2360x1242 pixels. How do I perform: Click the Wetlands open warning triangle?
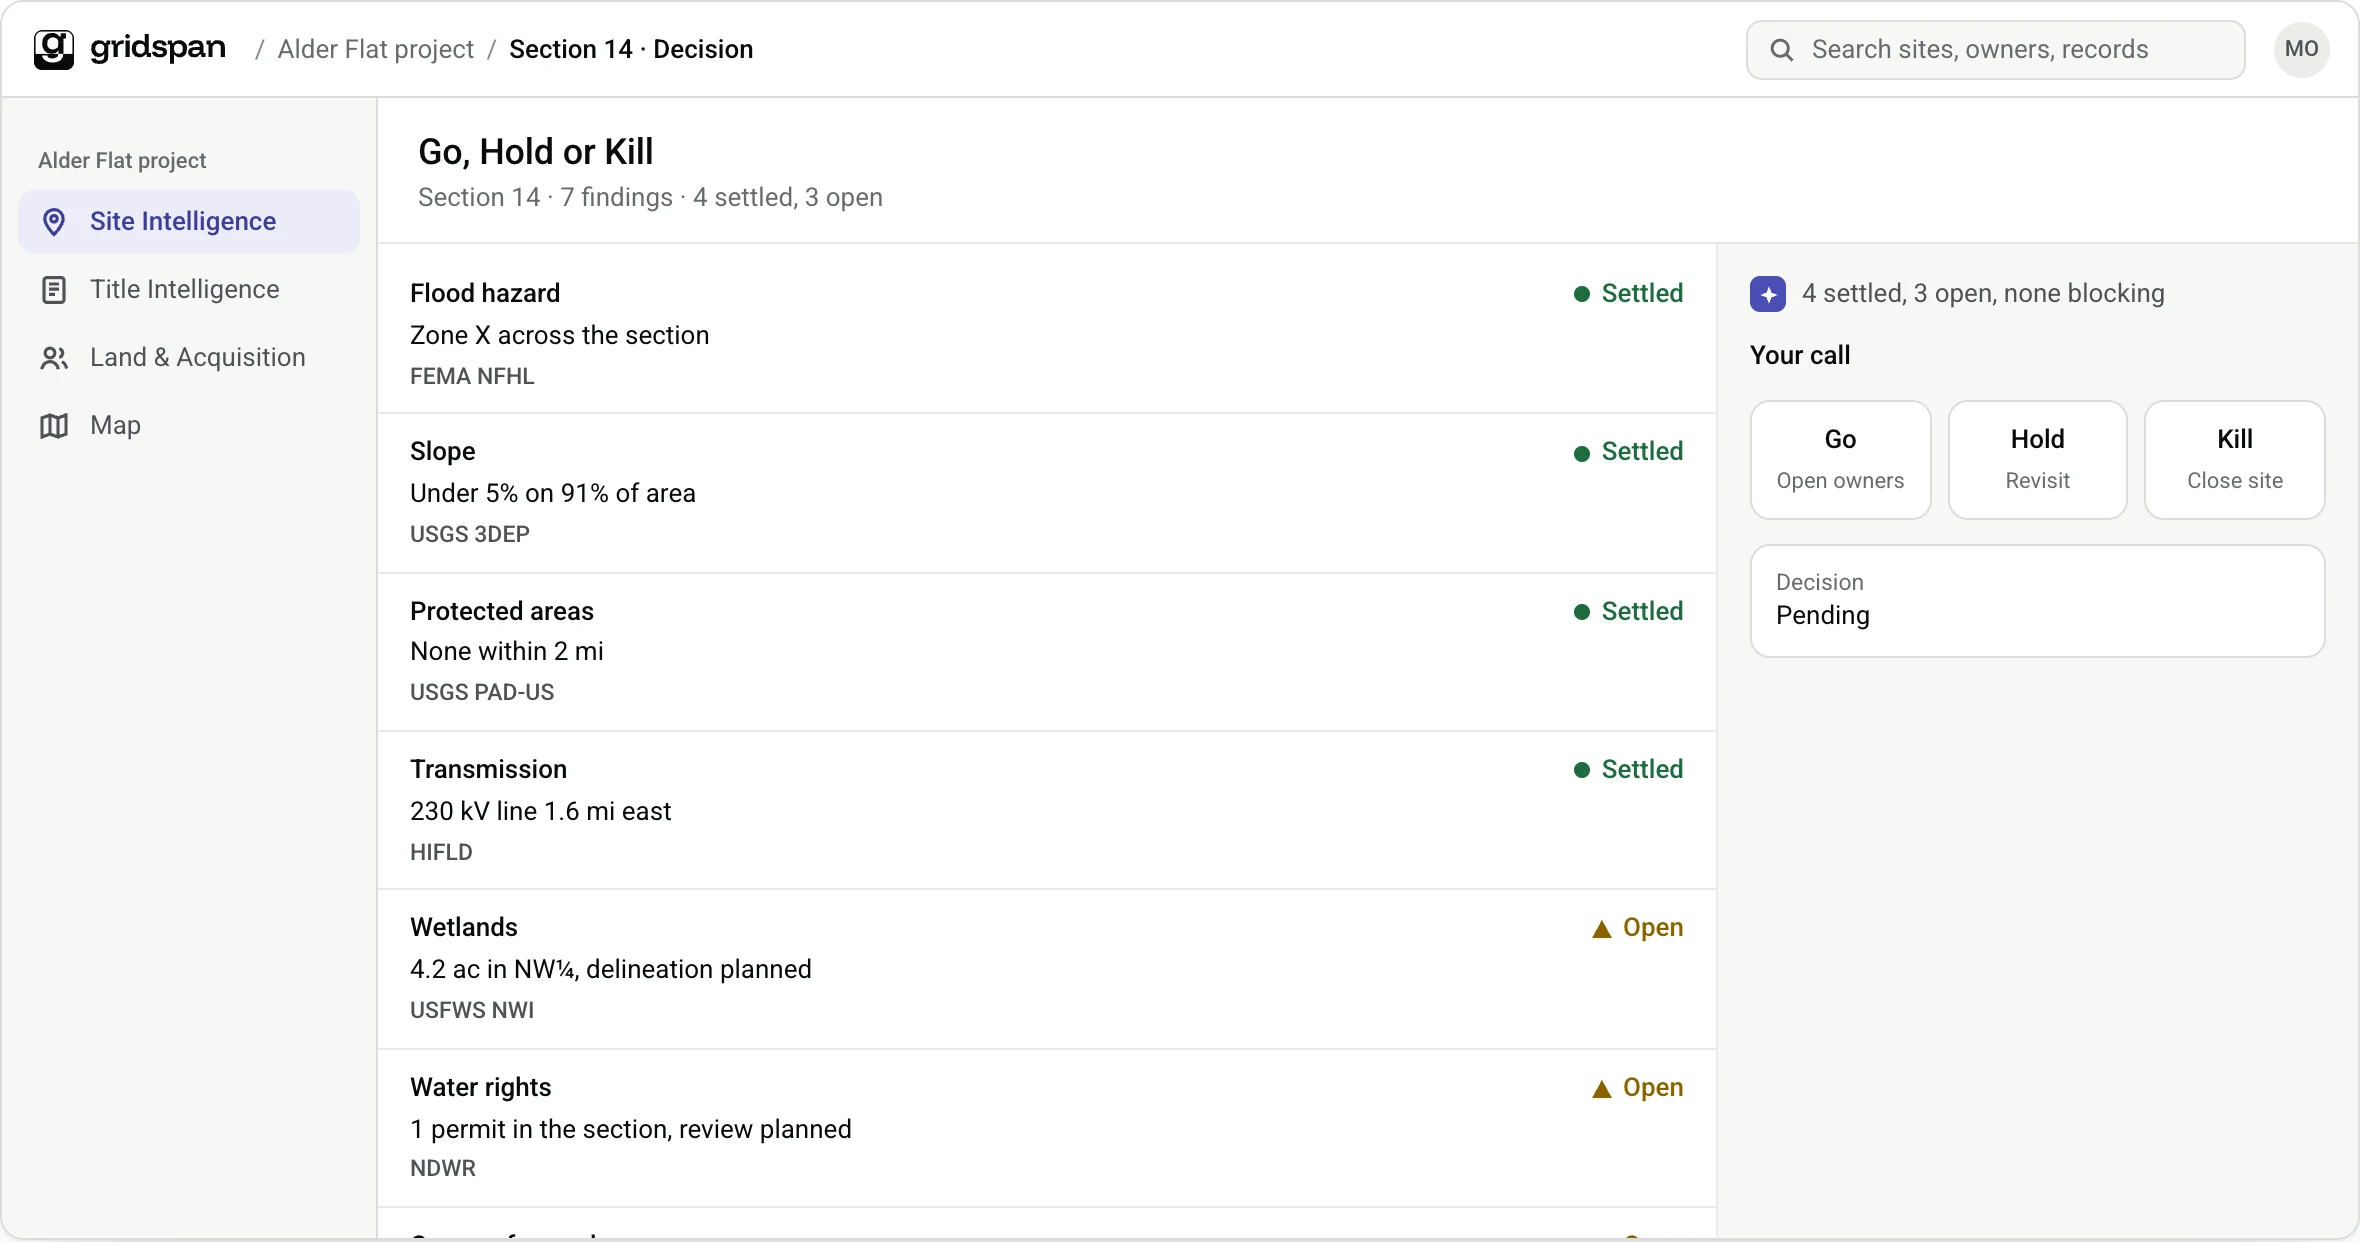pyautogui.click(x=1602, y=929)
